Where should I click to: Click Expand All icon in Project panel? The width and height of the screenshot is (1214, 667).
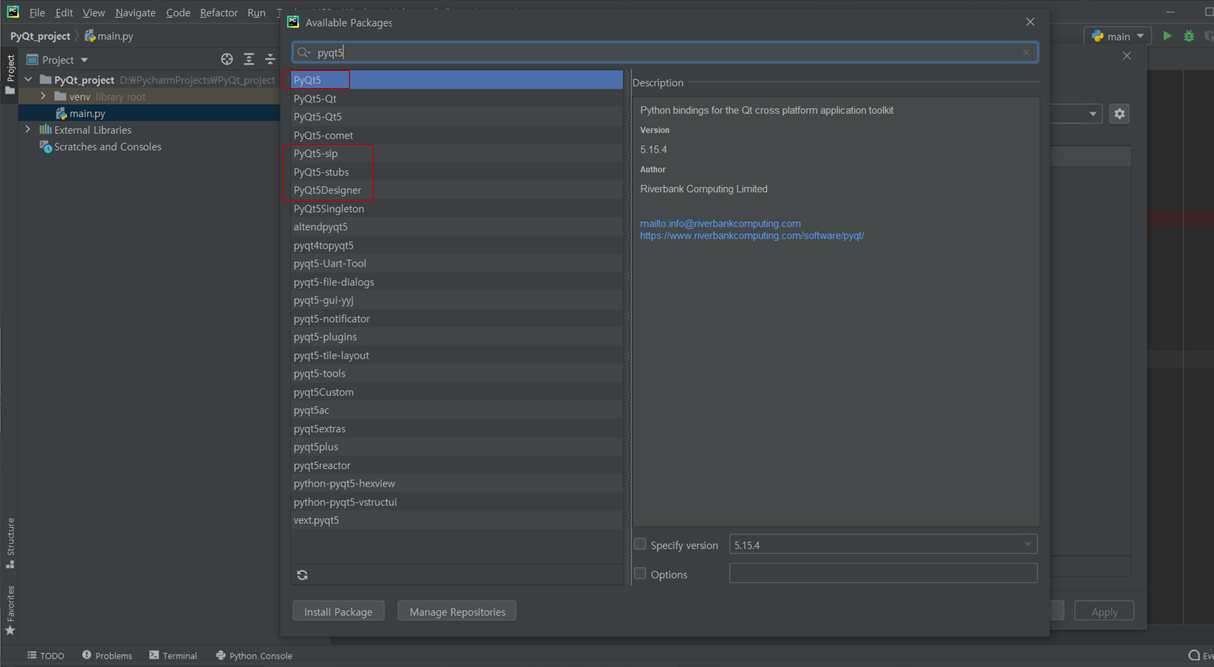point(249,60)
